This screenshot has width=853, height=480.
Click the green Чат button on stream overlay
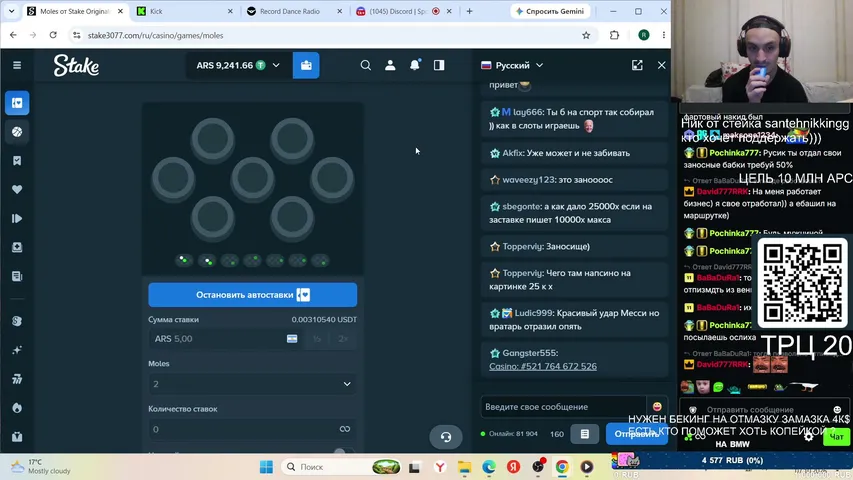(x=836, y=436)
